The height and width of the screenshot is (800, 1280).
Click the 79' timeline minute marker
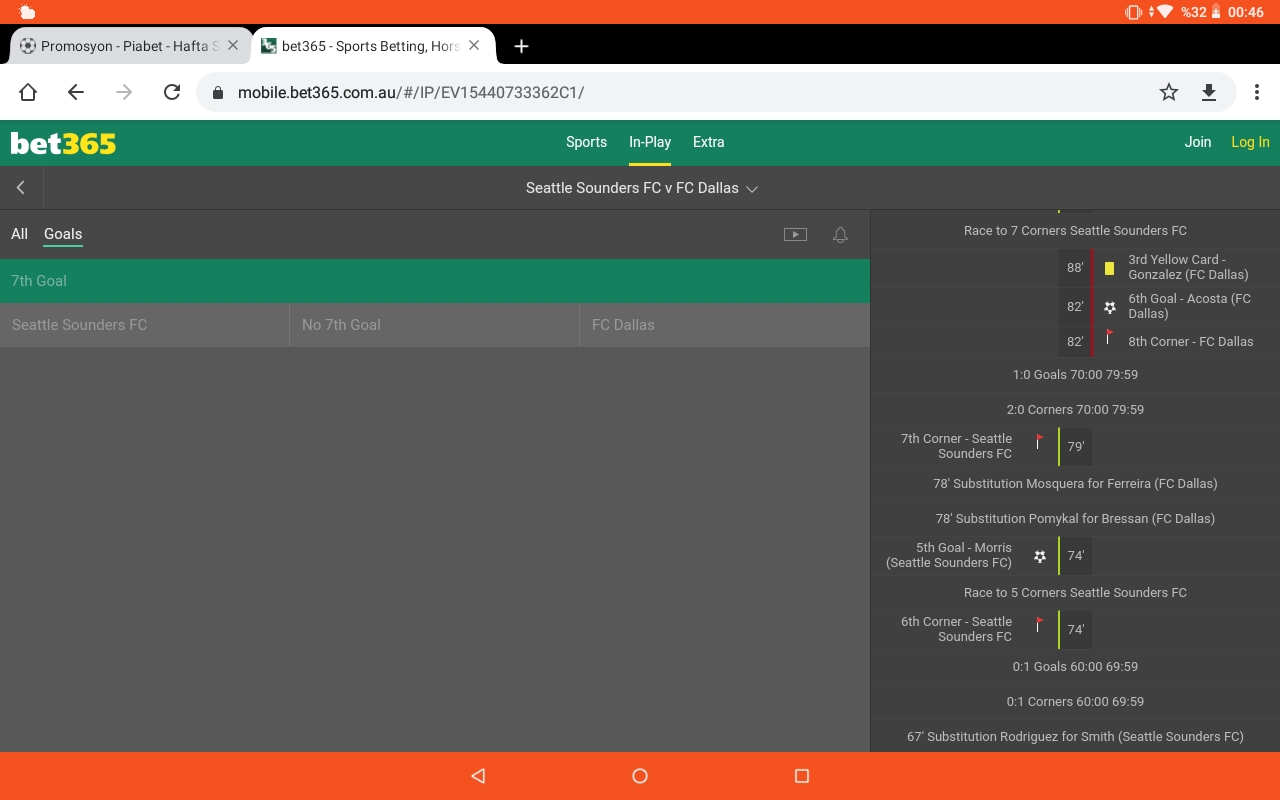pos(1075,447)
